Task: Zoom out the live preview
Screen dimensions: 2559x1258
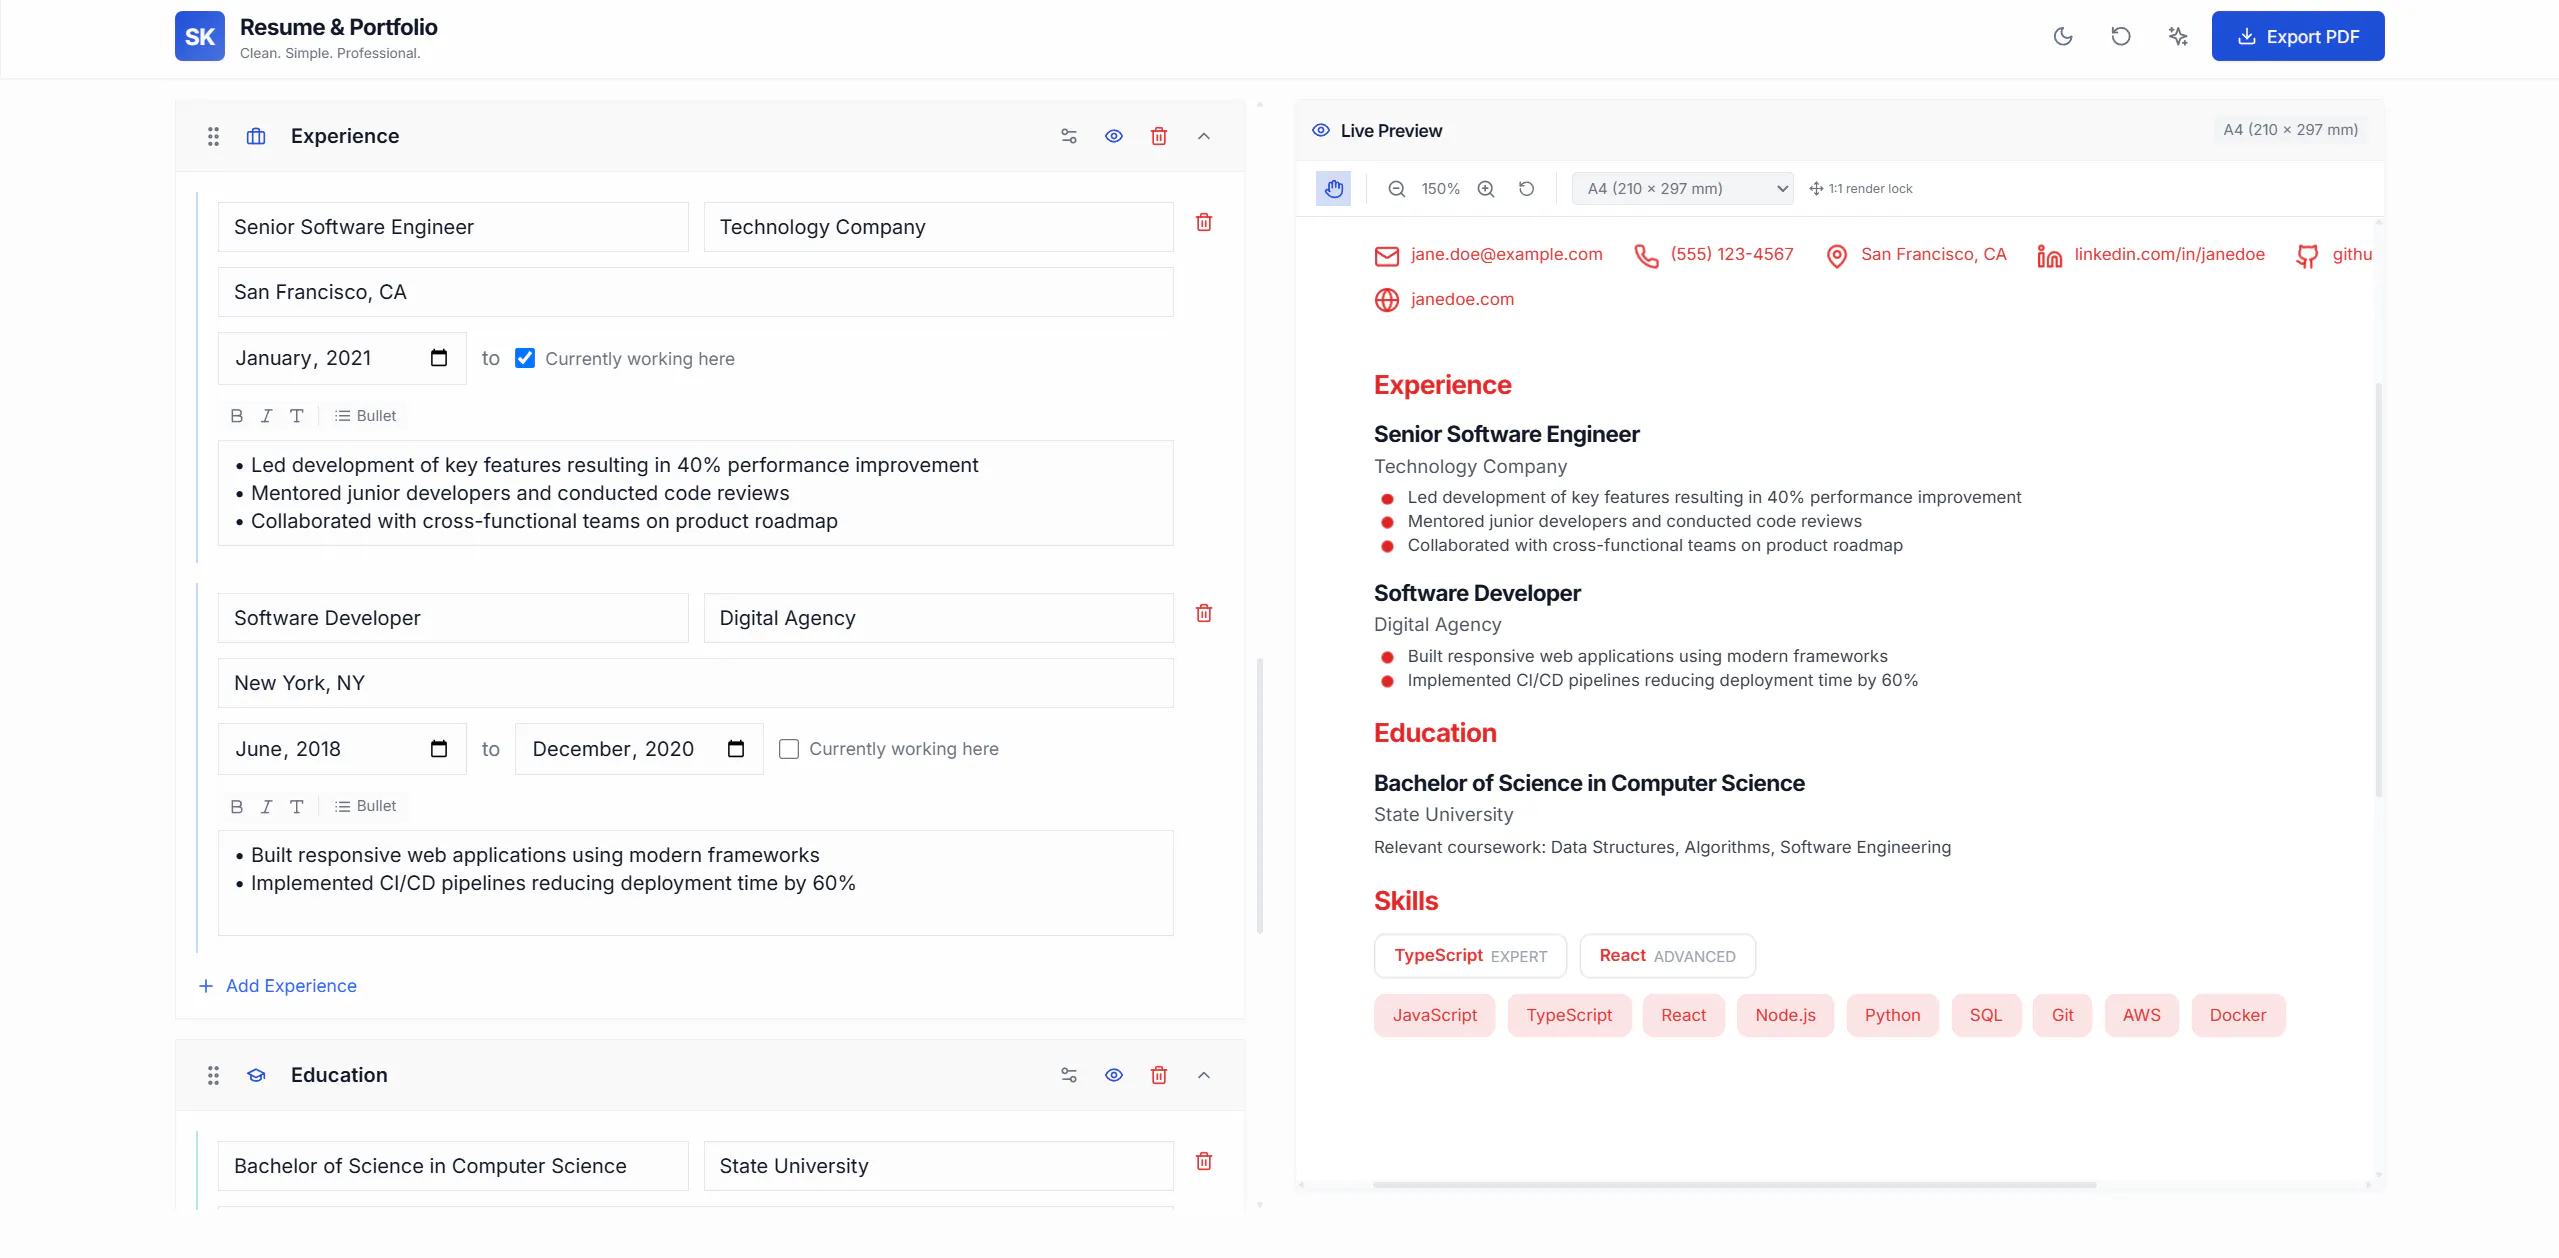Action: point(1397,189)
